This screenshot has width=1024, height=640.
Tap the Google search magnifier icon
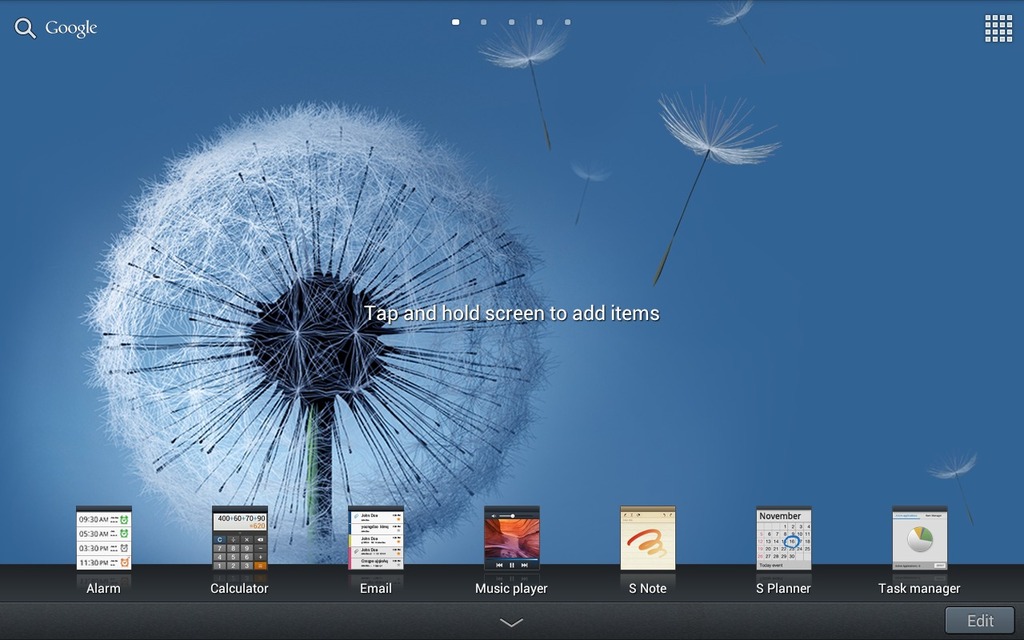coord(25,28)
